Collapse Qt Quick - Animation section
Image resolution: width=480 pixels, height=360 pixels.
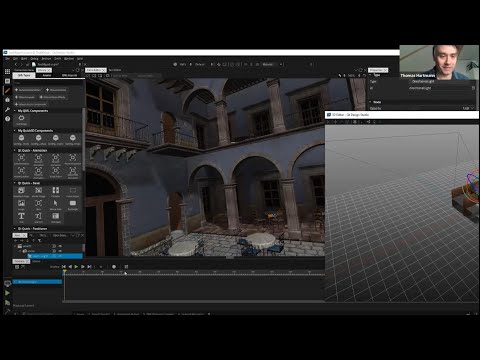click(15, 151)
